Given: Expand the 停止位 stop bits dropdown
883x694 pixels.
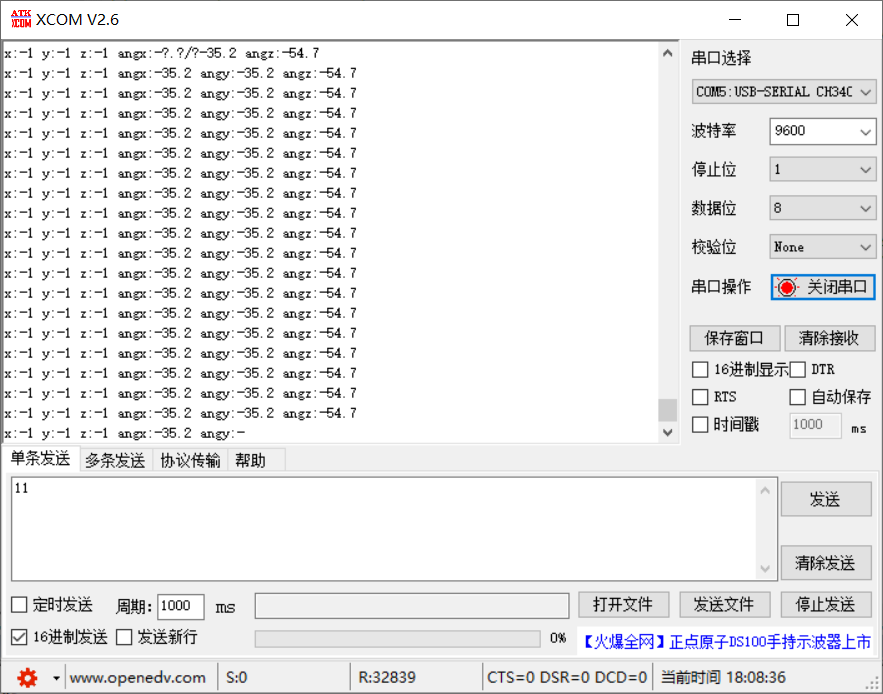Looking at the screenshot, I should coord(823,170).
